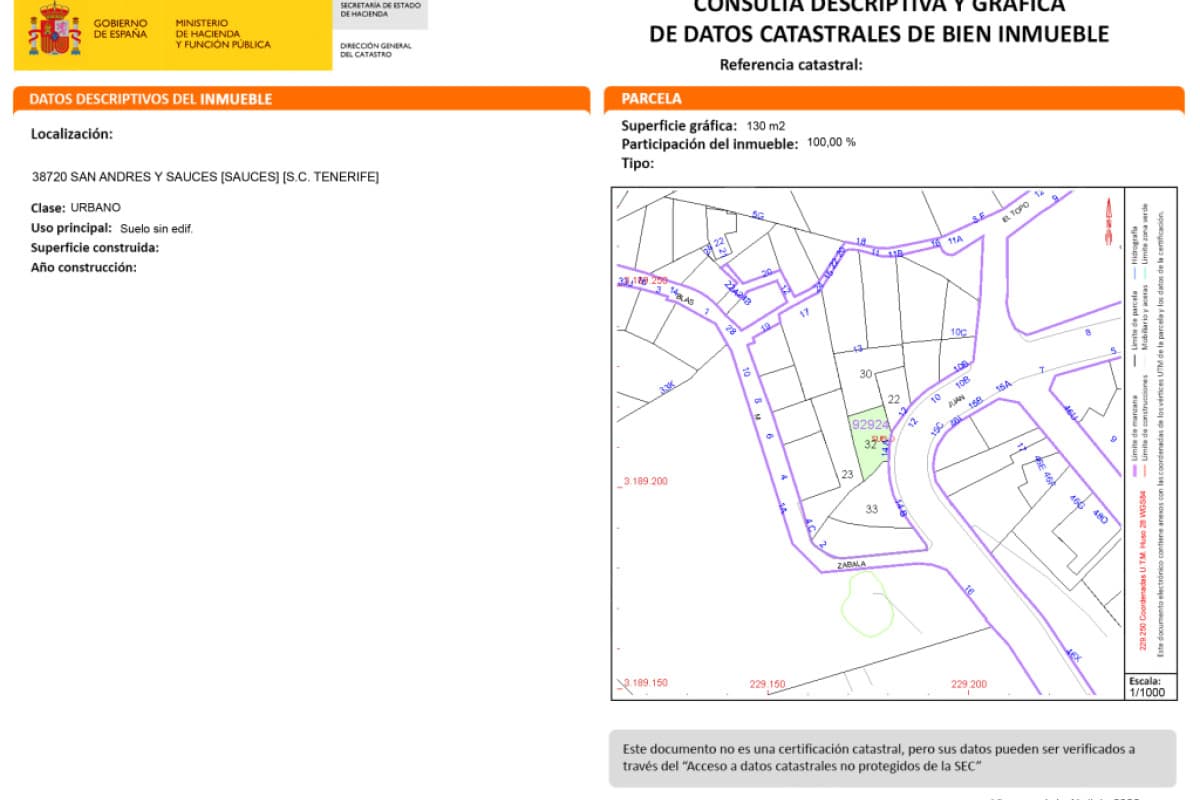
Task: Select address '38720 SAN ANDRES Y SAUCES' line
Action: (205, 177)
